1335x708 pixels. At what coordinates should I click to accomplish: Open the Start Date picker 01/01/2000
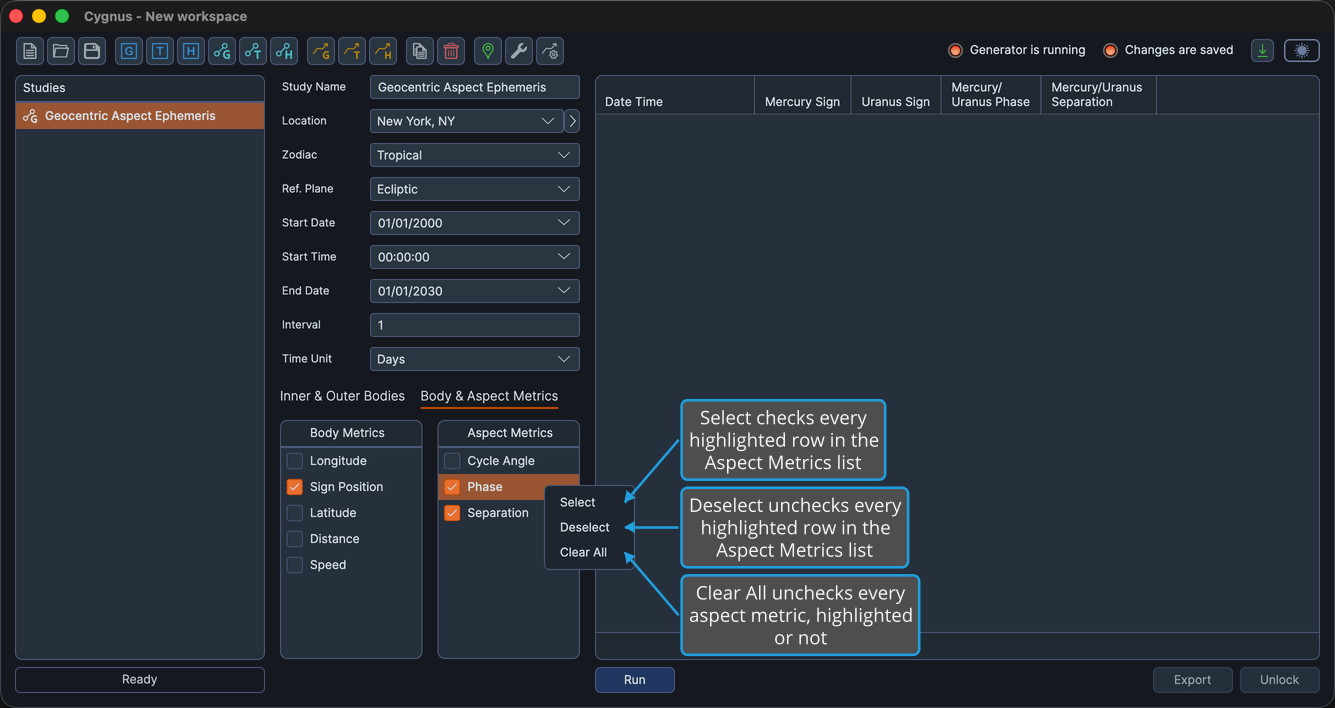click(475, 223)
